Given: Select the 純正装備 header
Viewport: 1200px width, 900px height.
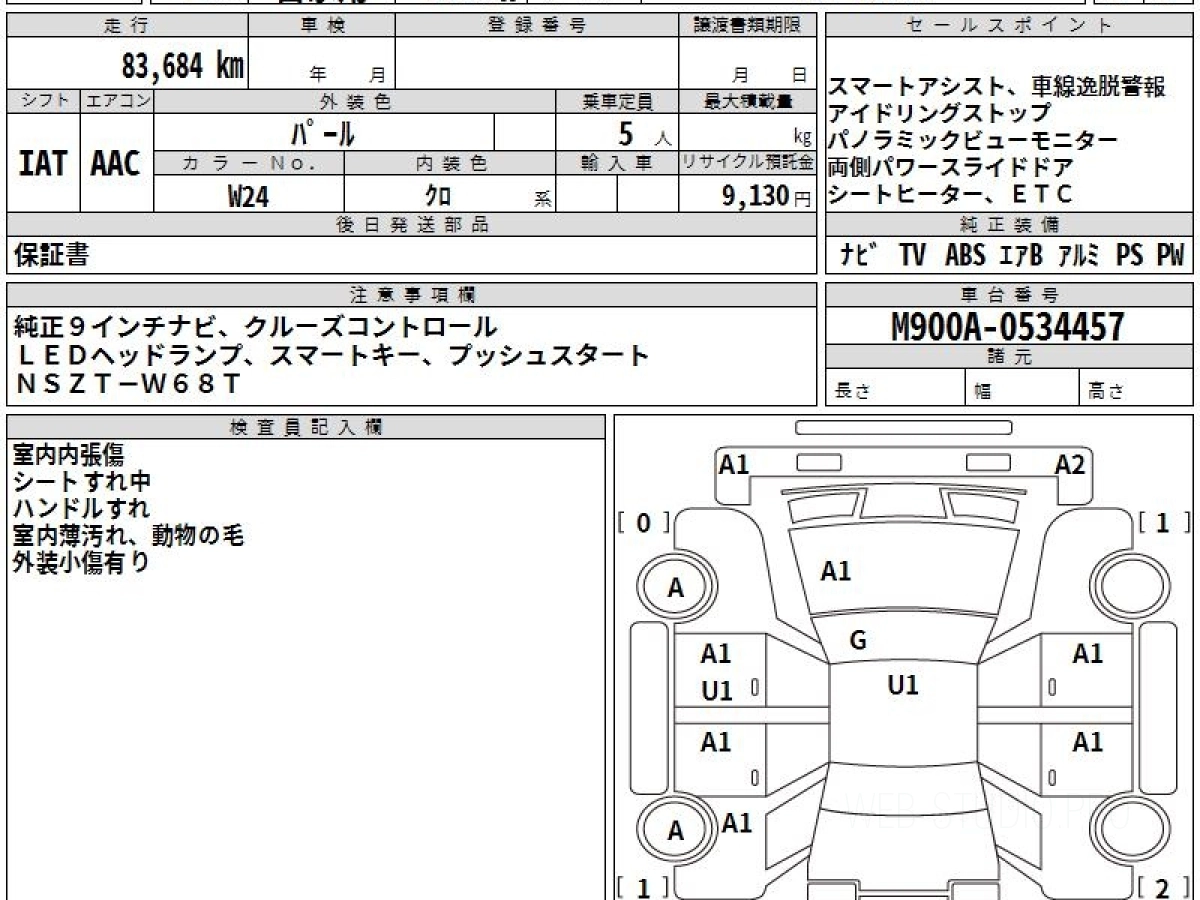Looking at the screenshot, I should [x=1009, y=225].
